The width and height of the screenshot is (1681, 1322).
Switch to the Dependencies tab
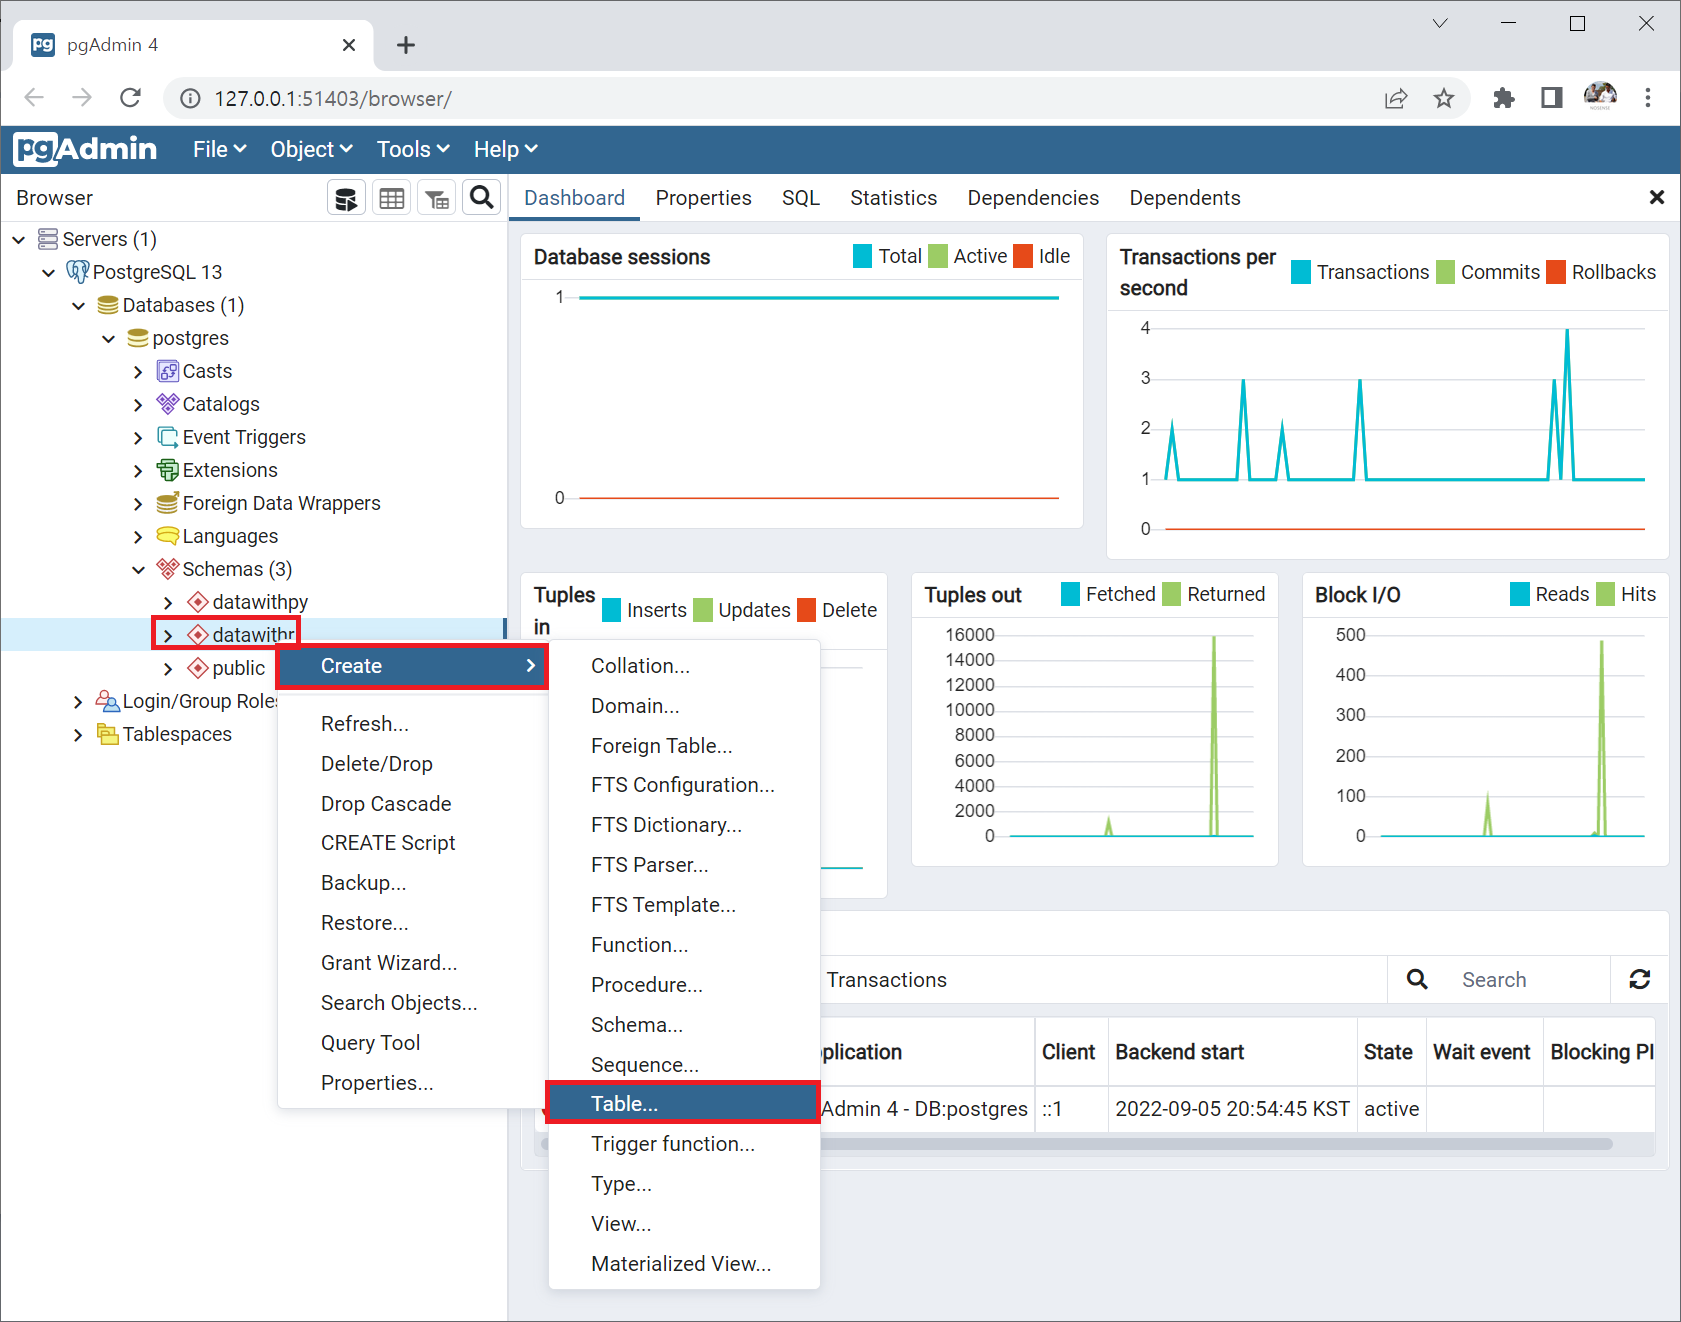coord(1033,198)
